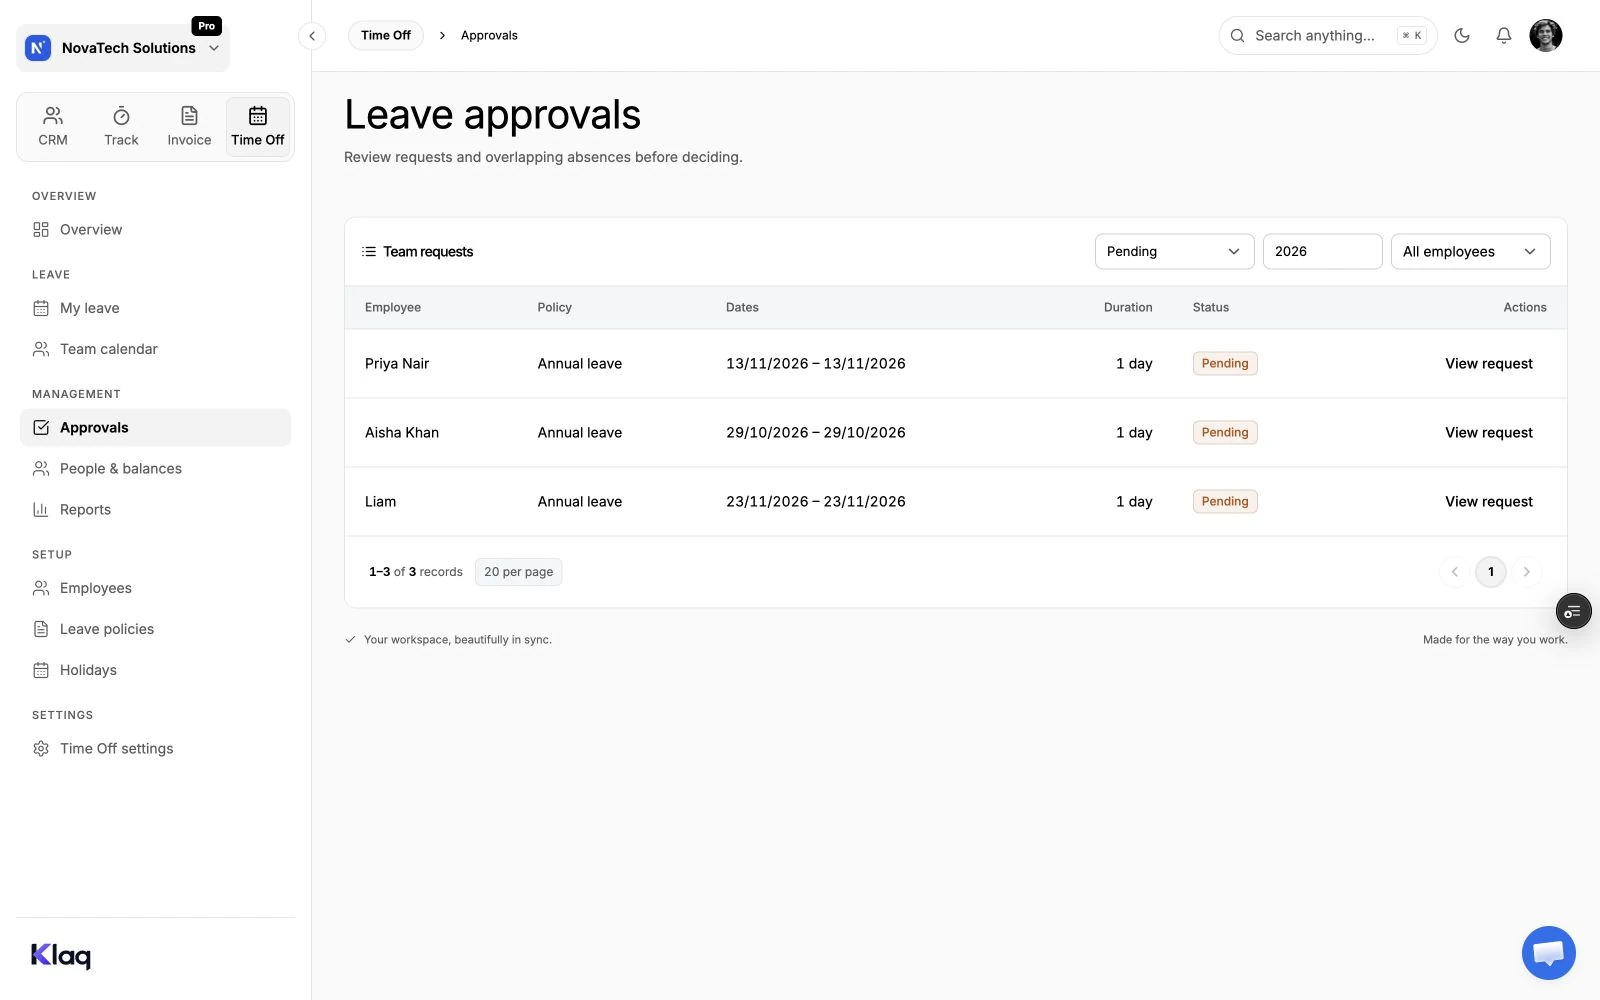Click the Klaq logo

(61, 956)
